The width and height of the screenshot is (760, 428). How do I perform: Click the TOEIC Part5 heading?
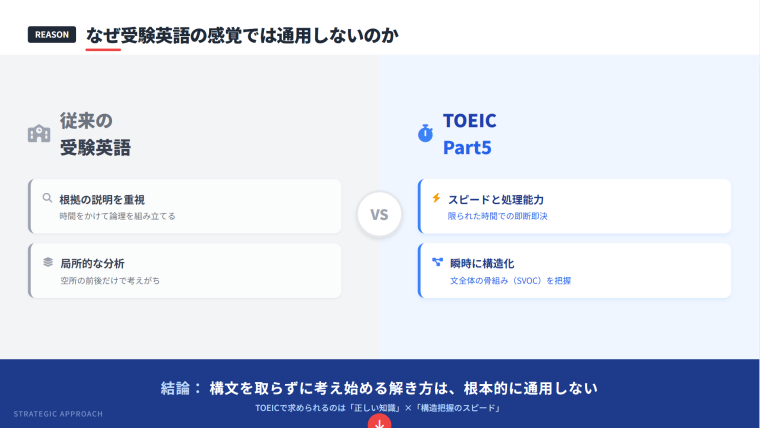point(470,134)
